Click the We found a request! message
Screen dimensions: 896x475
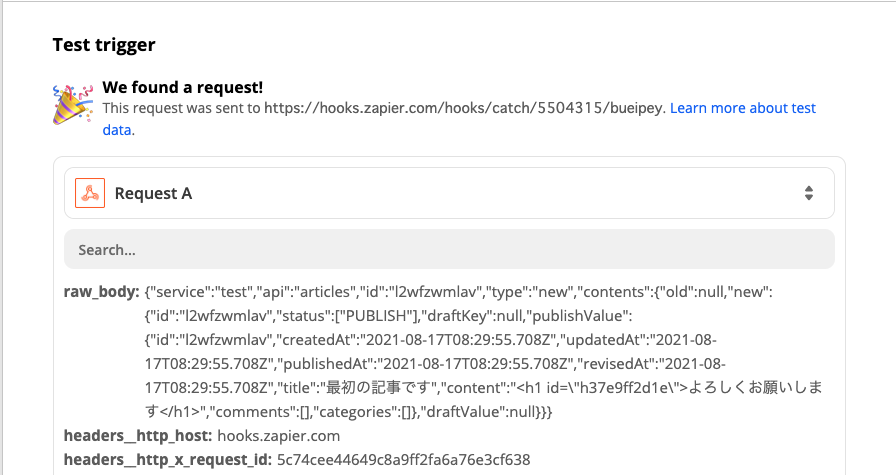(x=181, y=87)
